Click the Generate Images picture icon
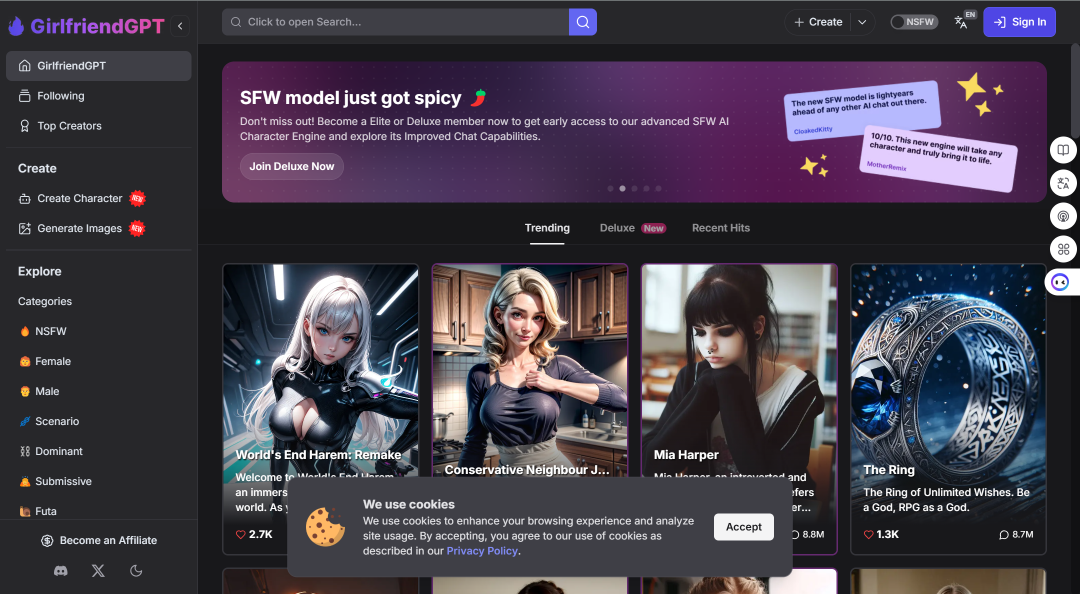 (x=25, y=229)
